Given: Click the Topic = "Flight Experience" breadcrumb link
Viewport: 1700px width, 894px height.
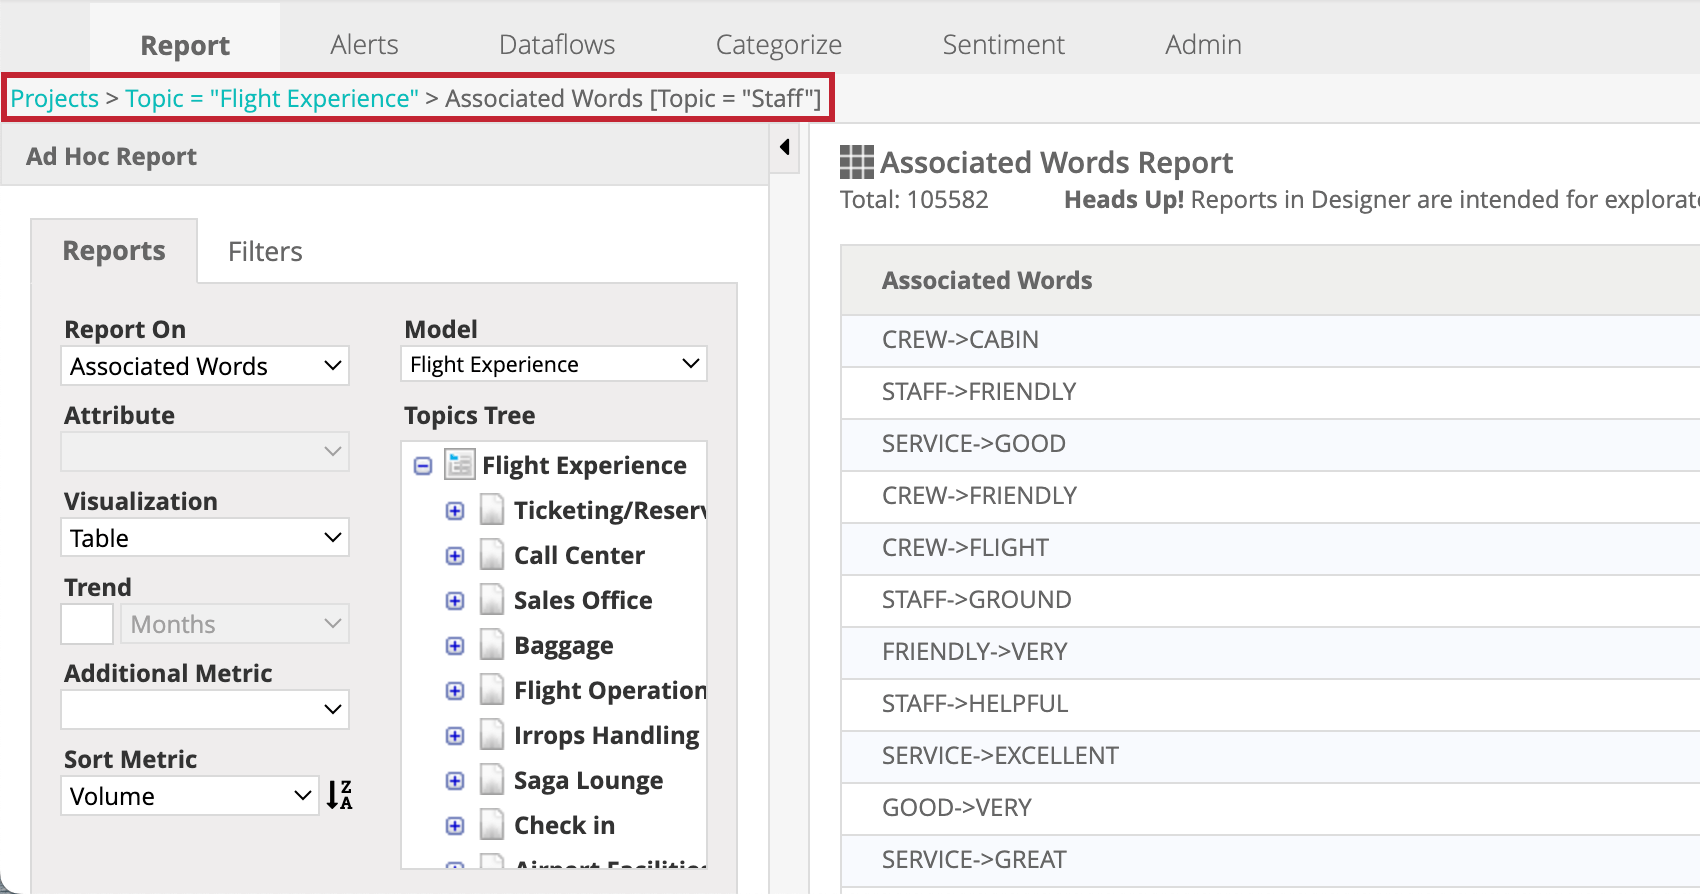Looking at the screenshot, I should click(272, 99).
